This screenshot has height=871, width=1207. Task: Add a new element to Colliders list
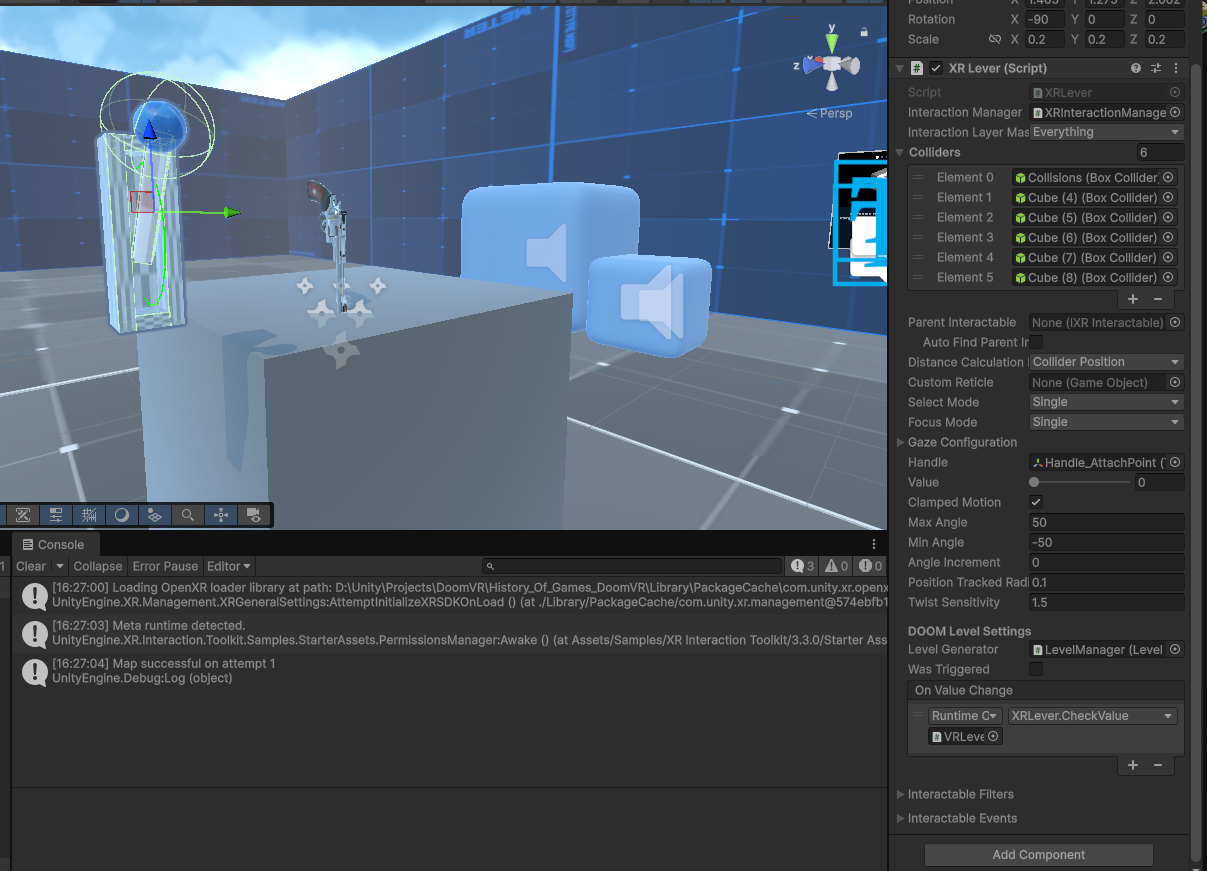[x=1133, y=299]
